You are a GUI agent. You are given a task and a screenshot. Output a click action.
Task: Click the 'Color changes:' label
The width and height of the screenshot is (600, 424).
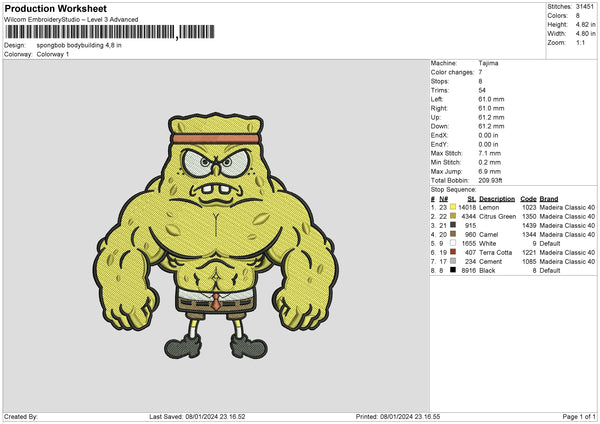coord(452,72)
